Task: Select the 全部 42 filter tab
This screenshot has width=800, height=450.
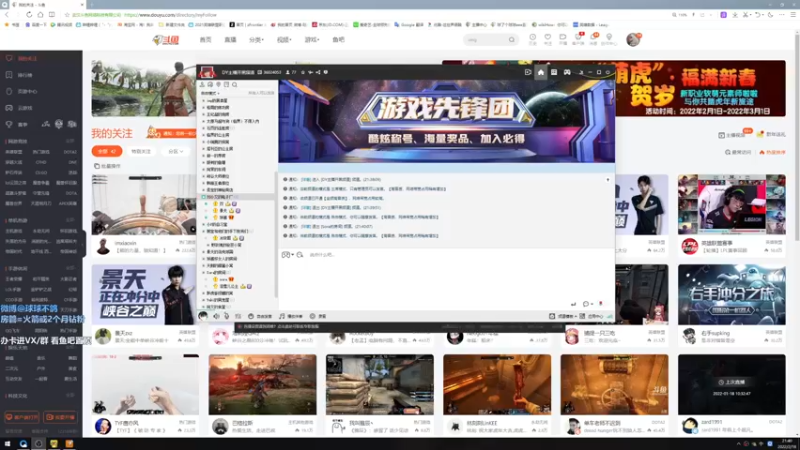Action: [107, 152]
